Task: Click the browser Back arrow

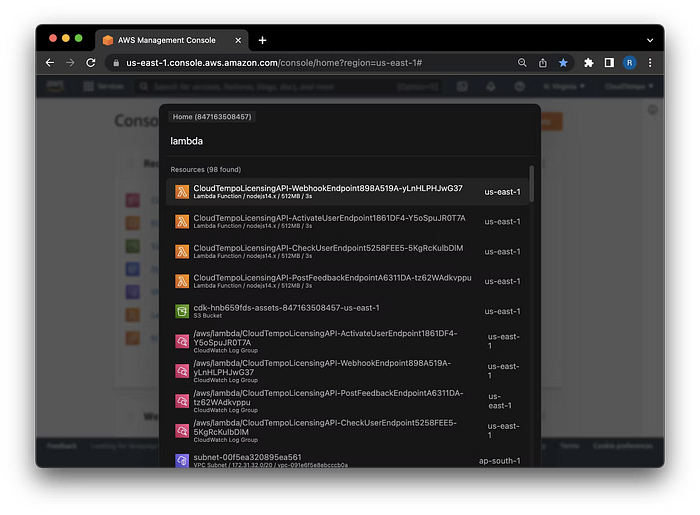Action: (x=50, y=63)
